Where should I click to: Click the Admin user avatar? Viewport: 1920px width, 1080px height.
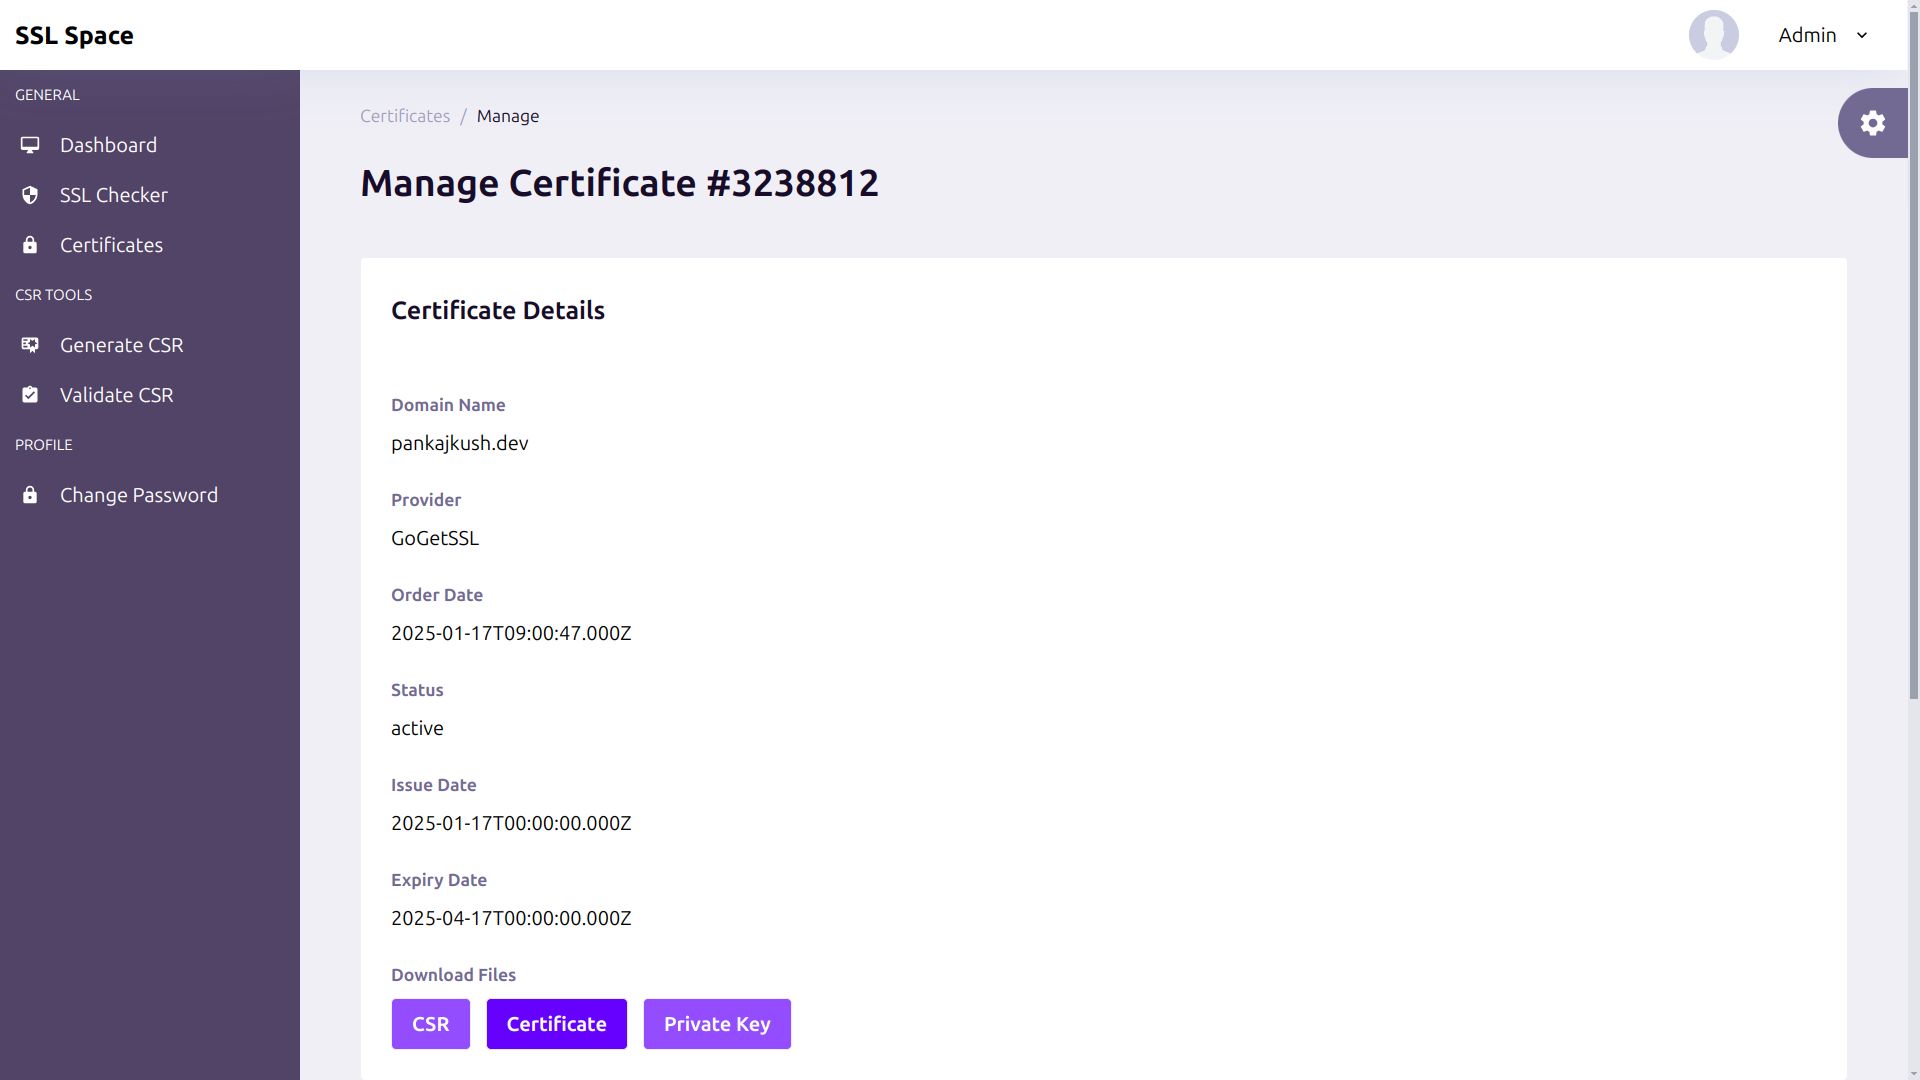point(1713,35)
